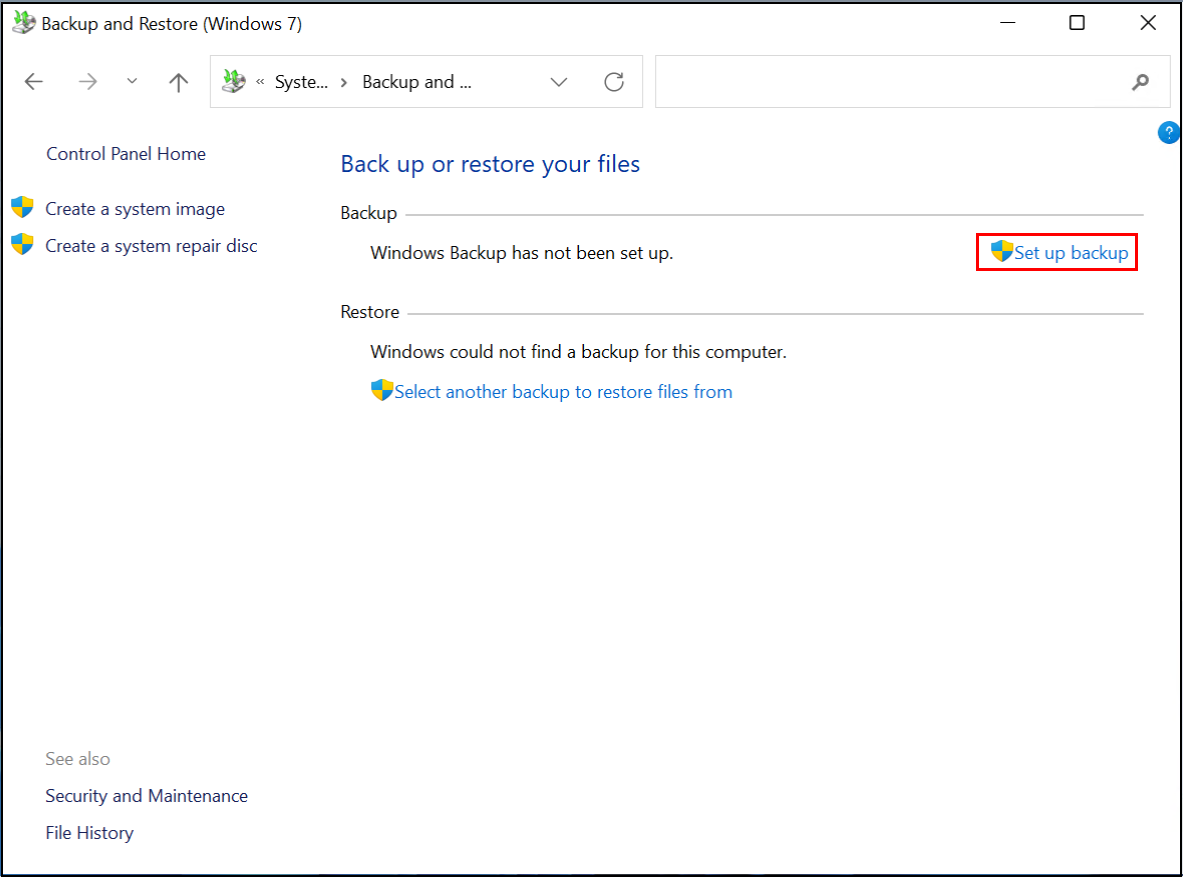Open Control Panel Home link
This screenshot has width=1183, height=877.
pos(126,154)
